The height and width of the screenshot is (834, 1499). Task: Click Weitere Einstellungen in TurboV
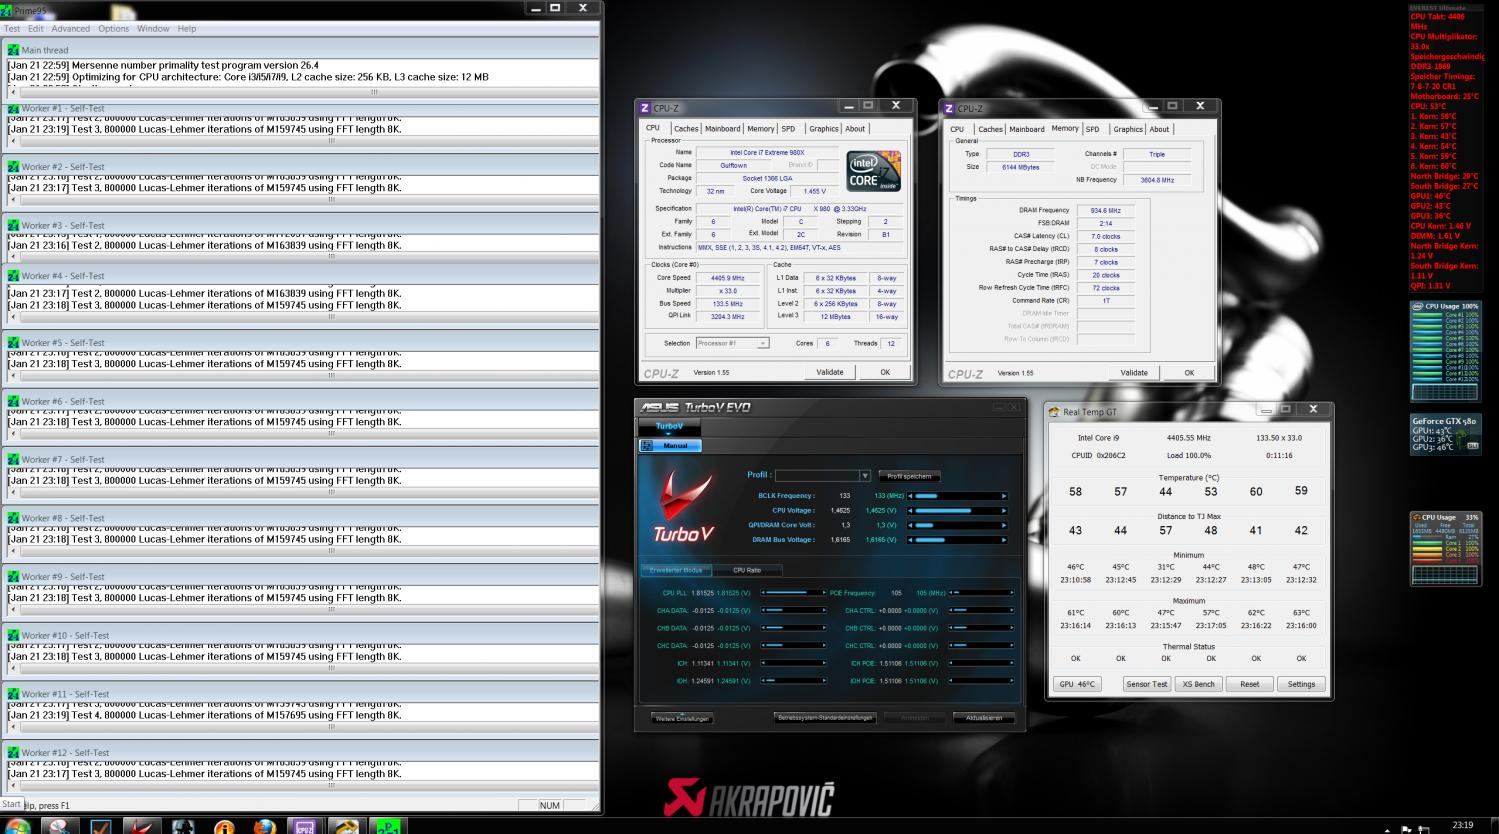(682, 719)
